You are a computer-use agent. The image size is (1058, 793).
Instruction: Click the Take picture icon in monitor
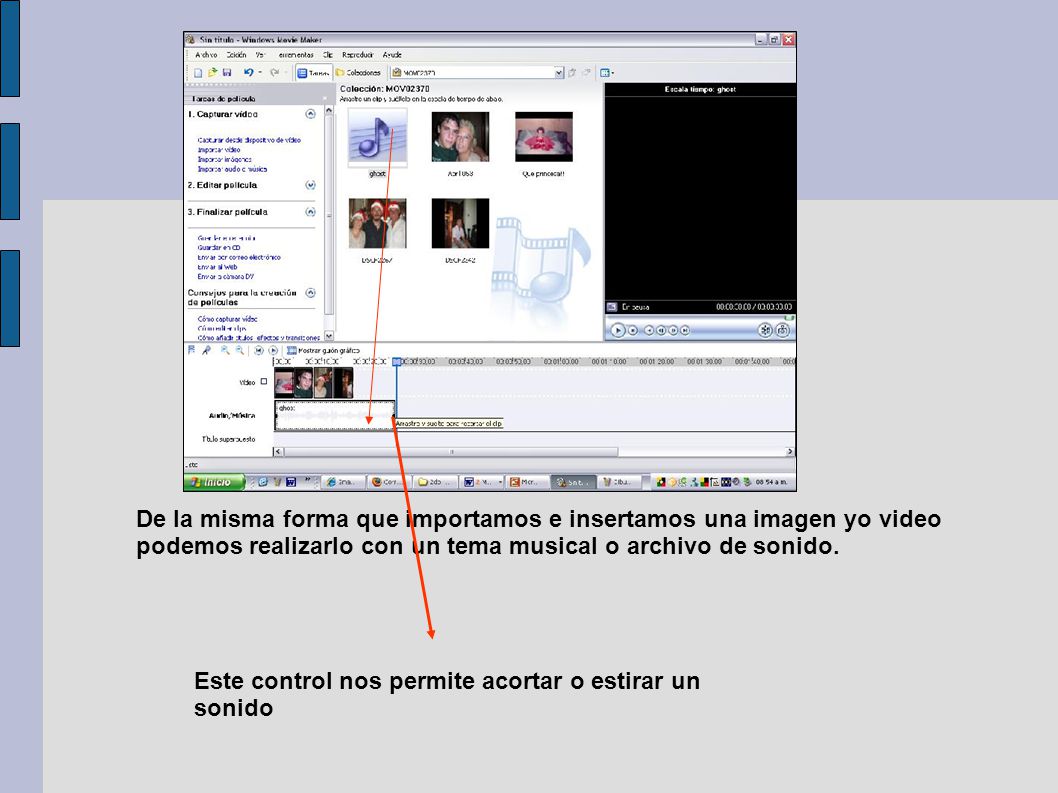783,330
